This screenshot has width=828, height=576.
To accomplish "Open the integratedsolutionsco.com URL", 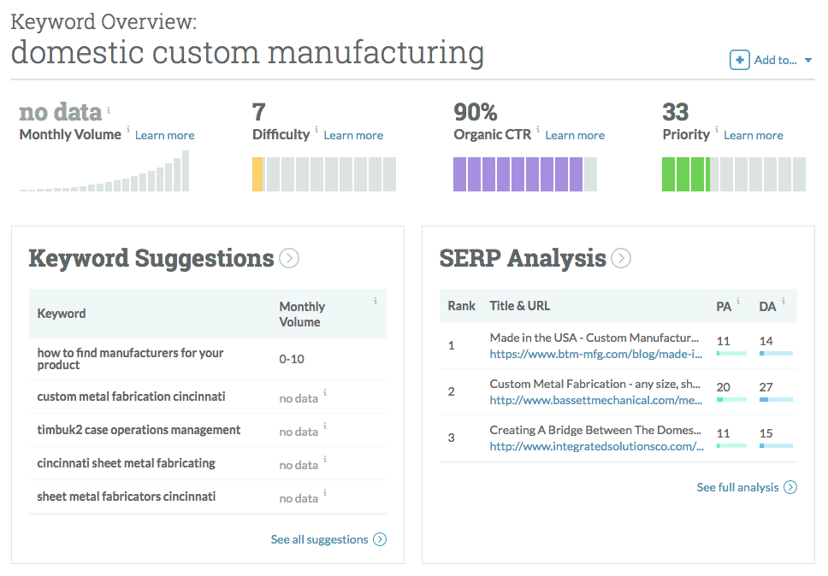I will point(597,447).
